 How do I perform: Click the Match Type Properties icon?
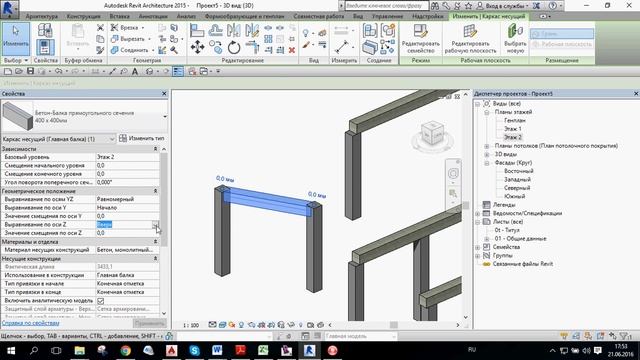pos(100,50)
